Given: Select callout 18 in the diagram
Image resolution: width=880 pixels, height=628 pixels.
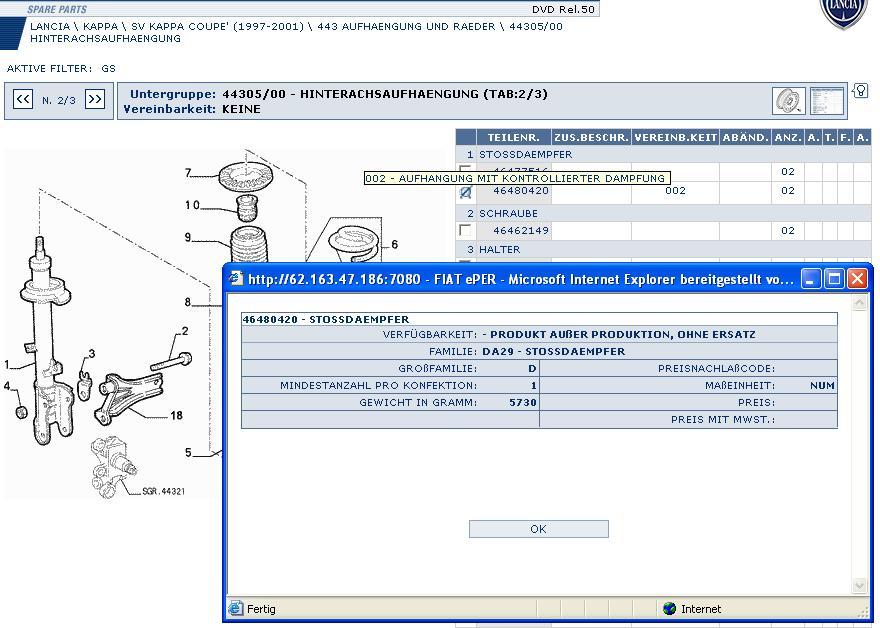Looking at the screenshot, I should [176, 415].
